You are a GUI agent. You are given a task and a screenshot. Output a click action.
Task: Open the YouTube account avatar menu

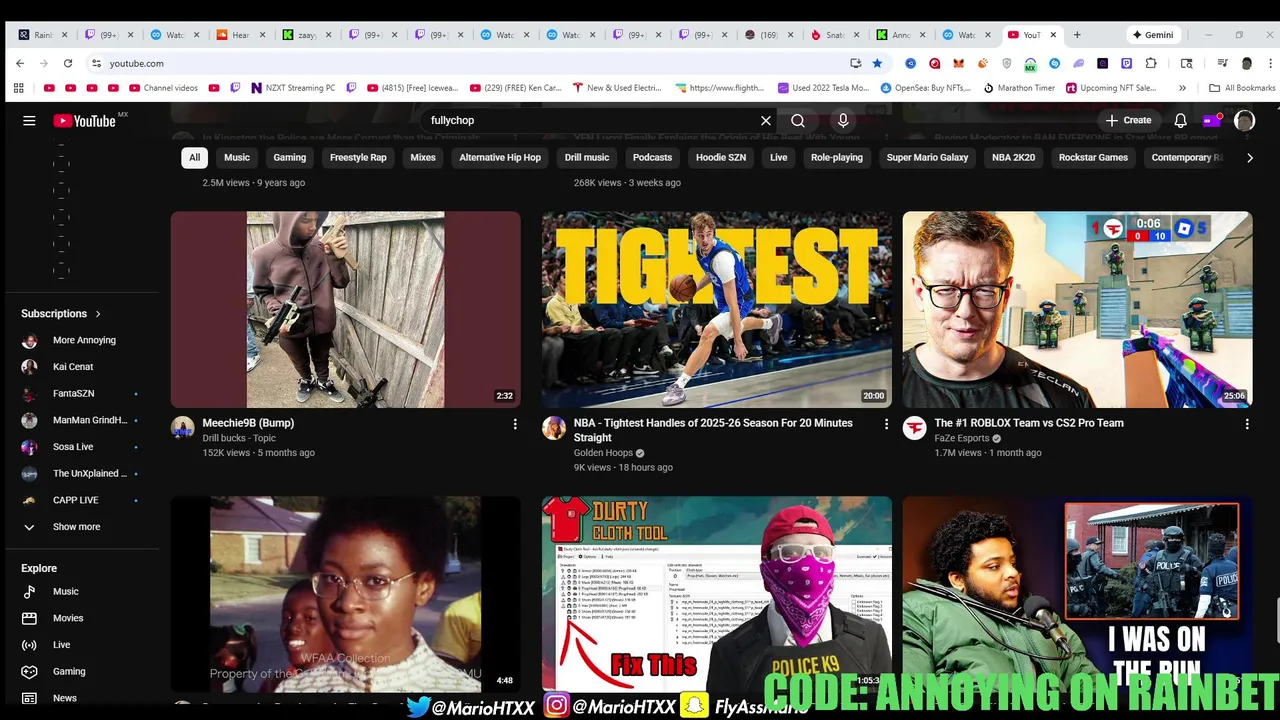1244,121
